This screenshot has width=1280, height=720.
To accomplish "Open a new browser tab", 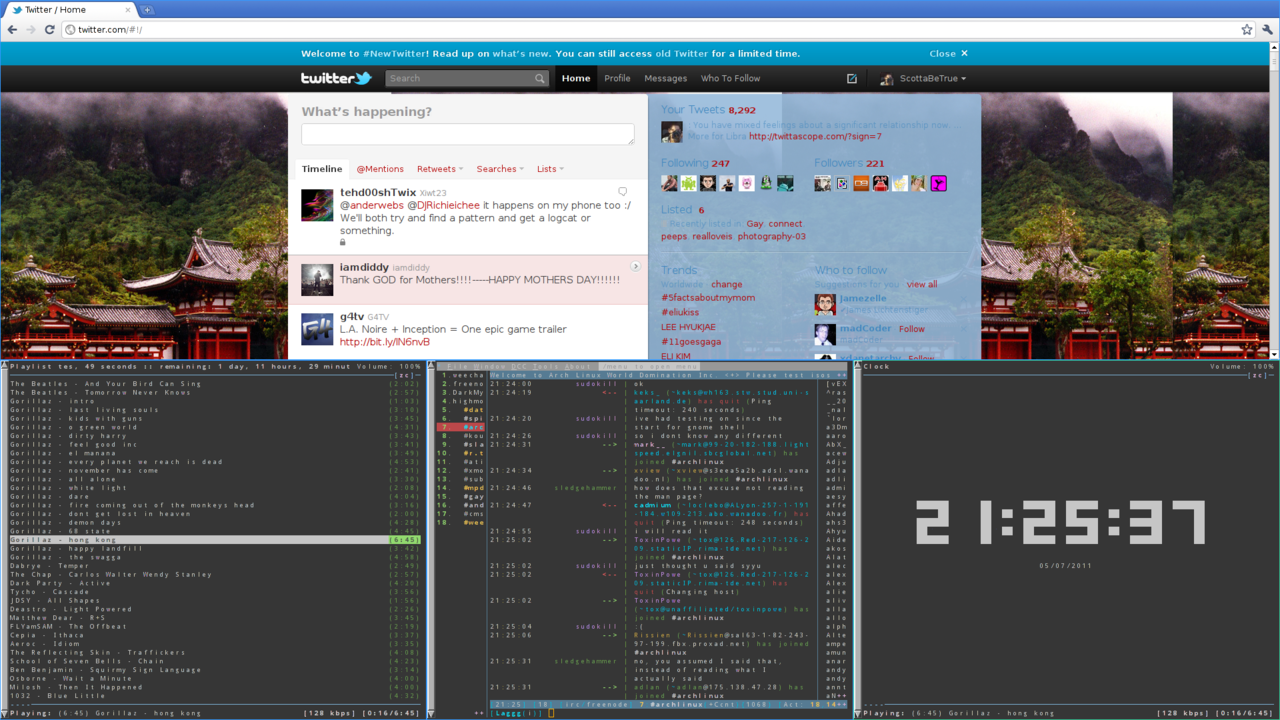I will [x=147, y=10].
